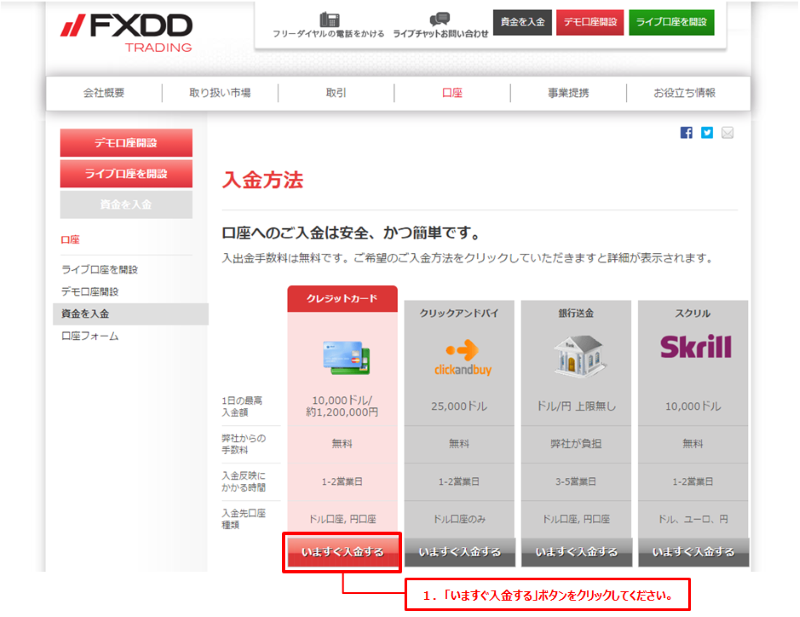Click the credit card image
Image resolution: width=800 pixels, height=617 pixels.
343,355
